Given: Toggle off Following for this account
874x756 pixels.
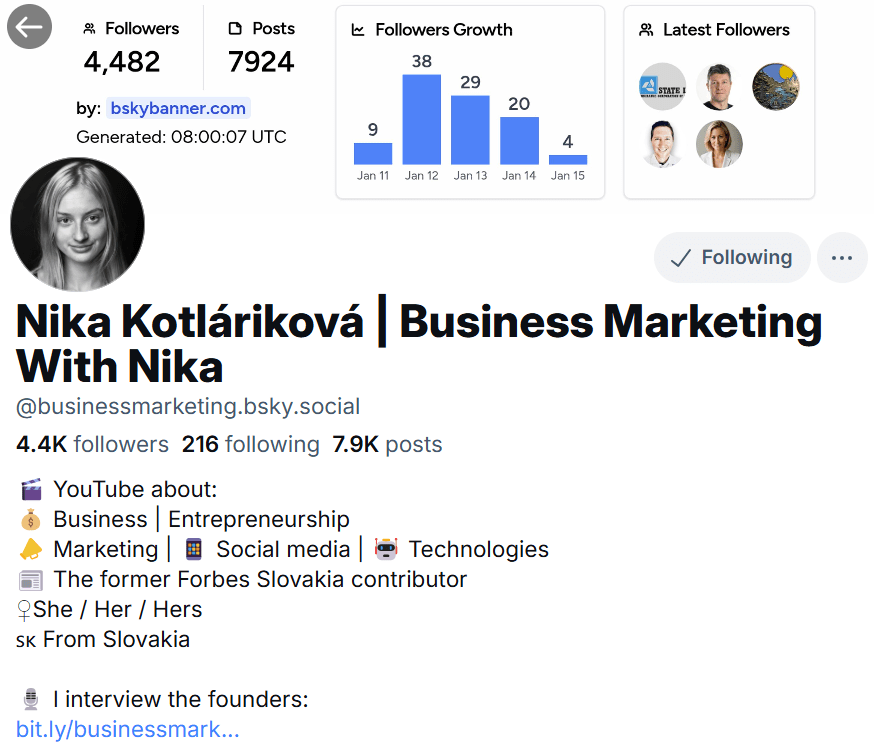Looking at the screenshot, I should [731, 257].
